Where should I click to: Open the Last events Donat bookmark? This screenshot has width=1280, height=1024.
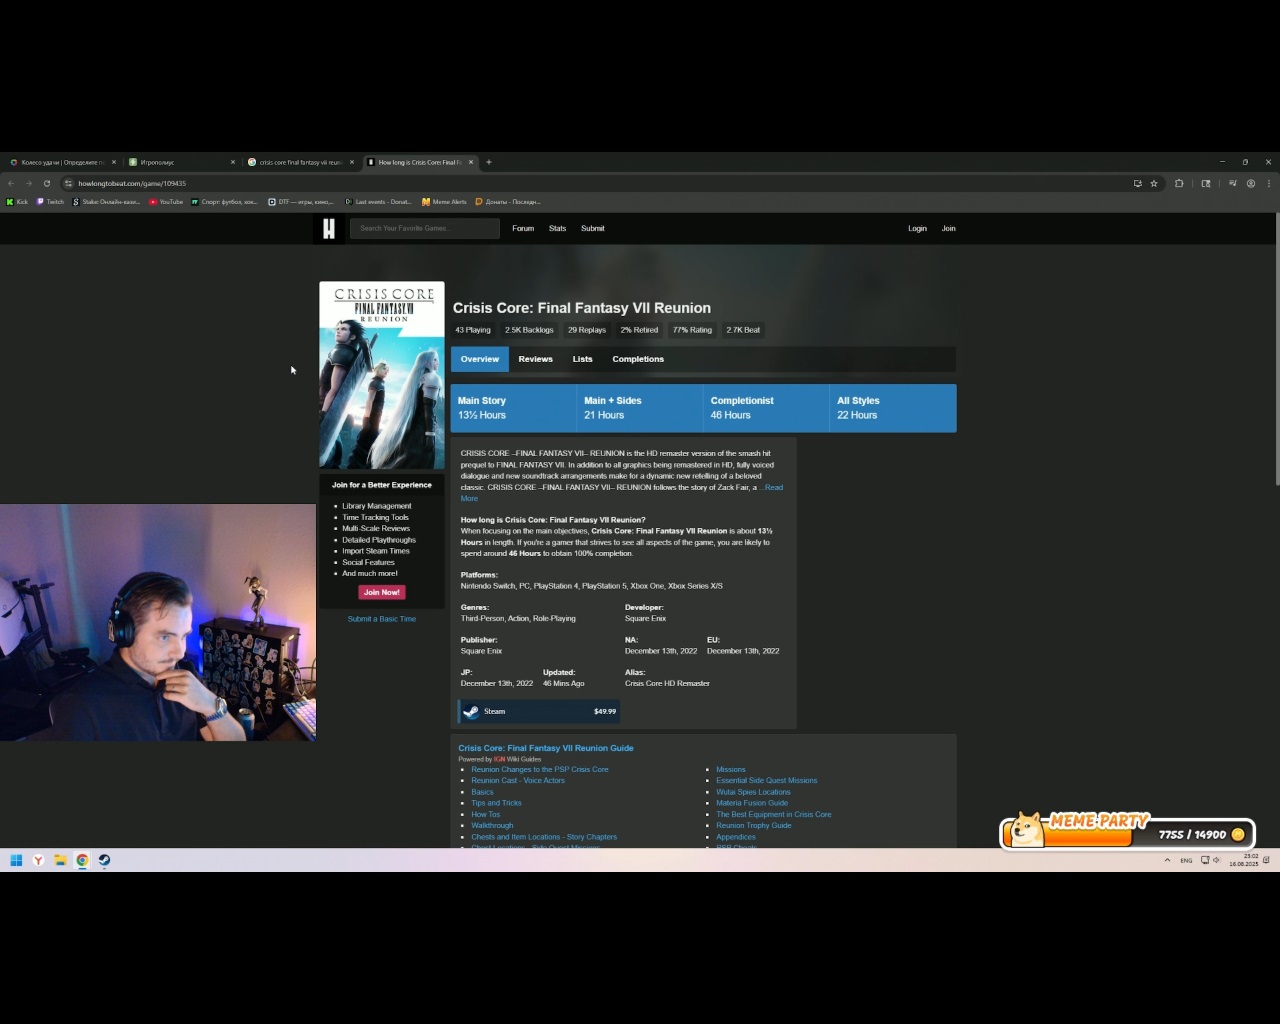pyautogui.click(x=378, y=202)
